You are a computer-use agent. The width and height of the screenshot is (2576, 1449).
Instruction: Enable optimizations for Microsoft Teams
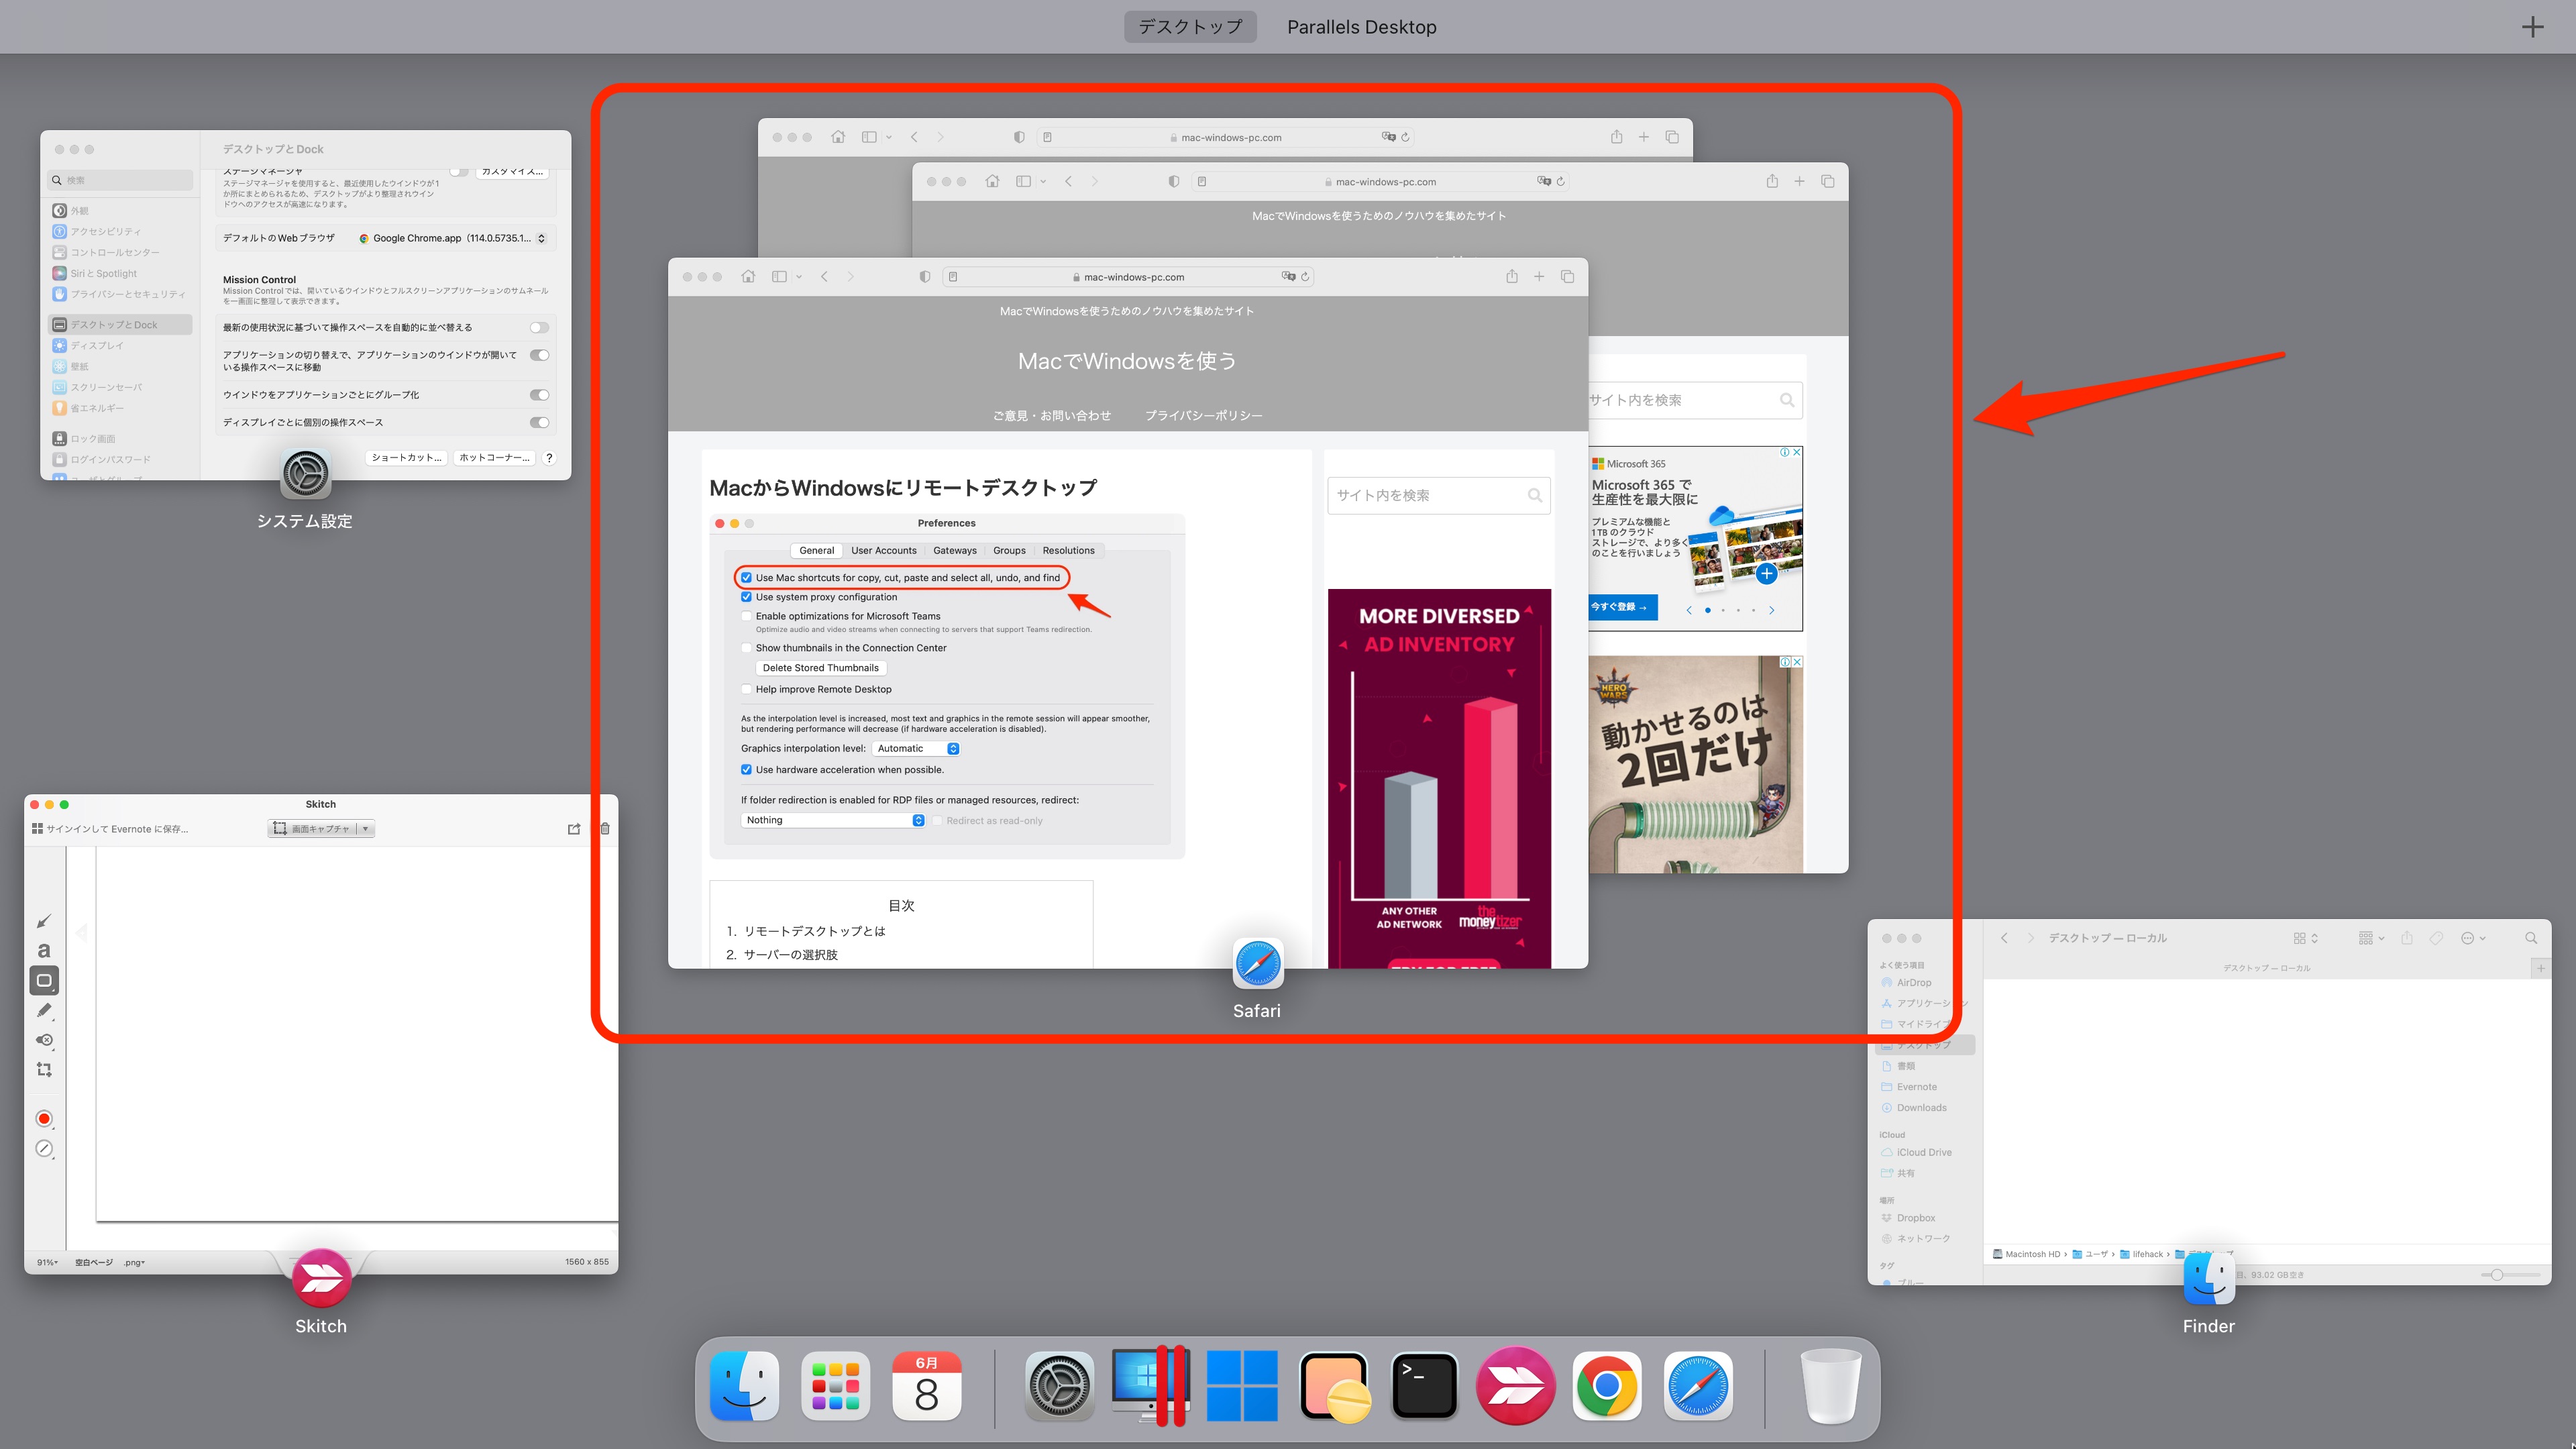(747, 616)
